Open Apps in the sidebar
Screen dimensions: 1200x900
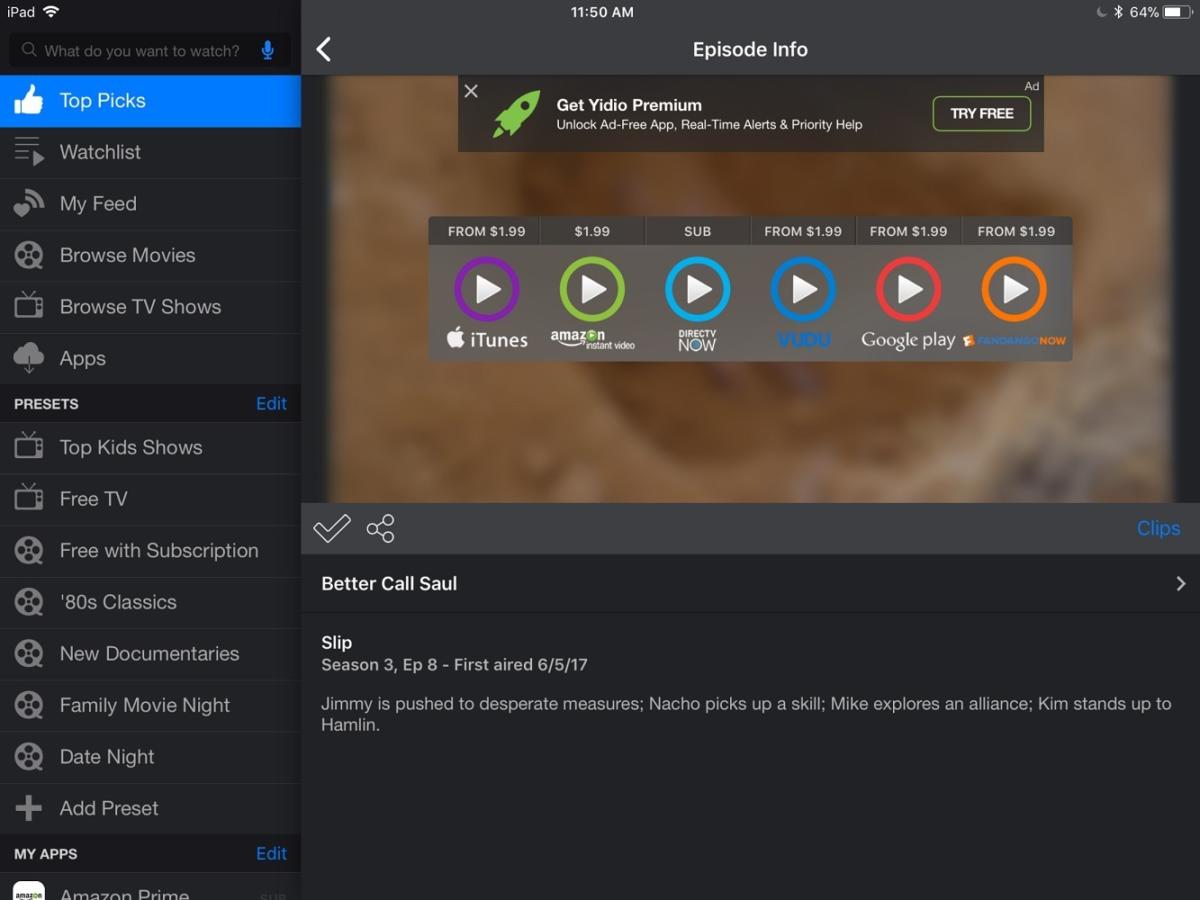pos(150,359)
